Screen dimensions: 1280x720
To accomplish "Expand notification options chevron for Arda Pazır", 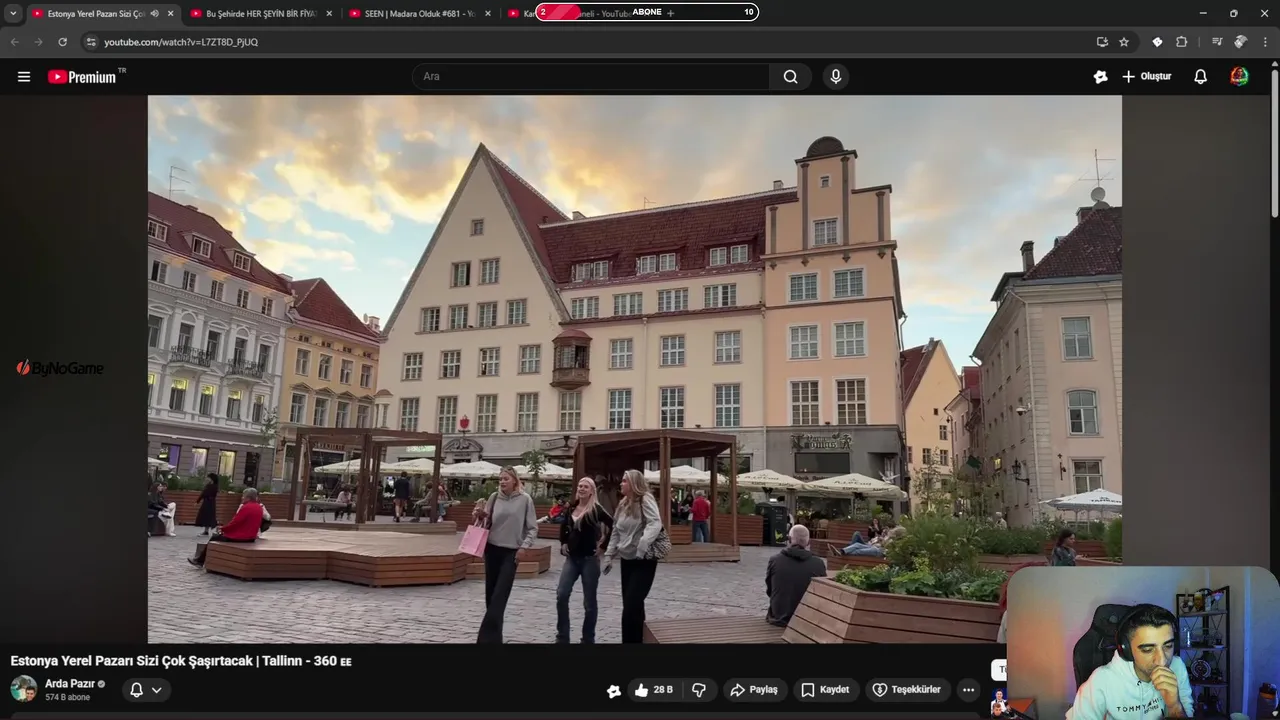I will tap(156, 690).
